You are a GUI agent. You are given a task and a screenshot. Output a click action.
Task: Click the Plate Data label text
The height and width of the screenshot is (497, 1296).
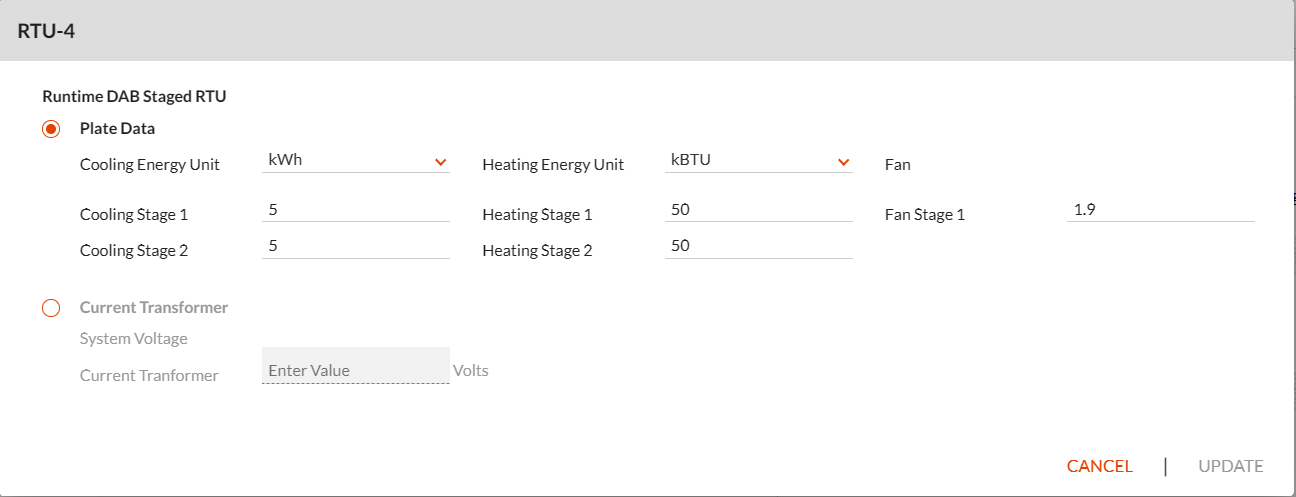[x=117, y=128]
